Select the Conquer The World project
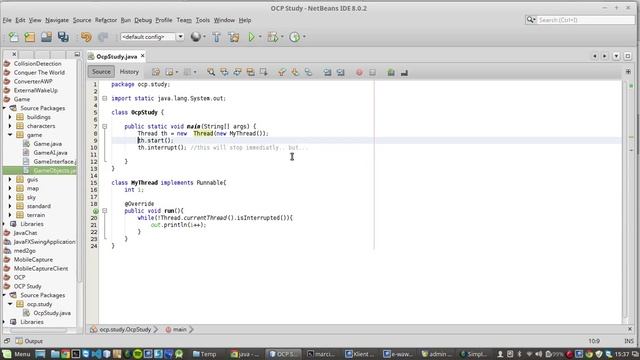The image size is (640, 360). pyautogui.click(x=39, y=73)
